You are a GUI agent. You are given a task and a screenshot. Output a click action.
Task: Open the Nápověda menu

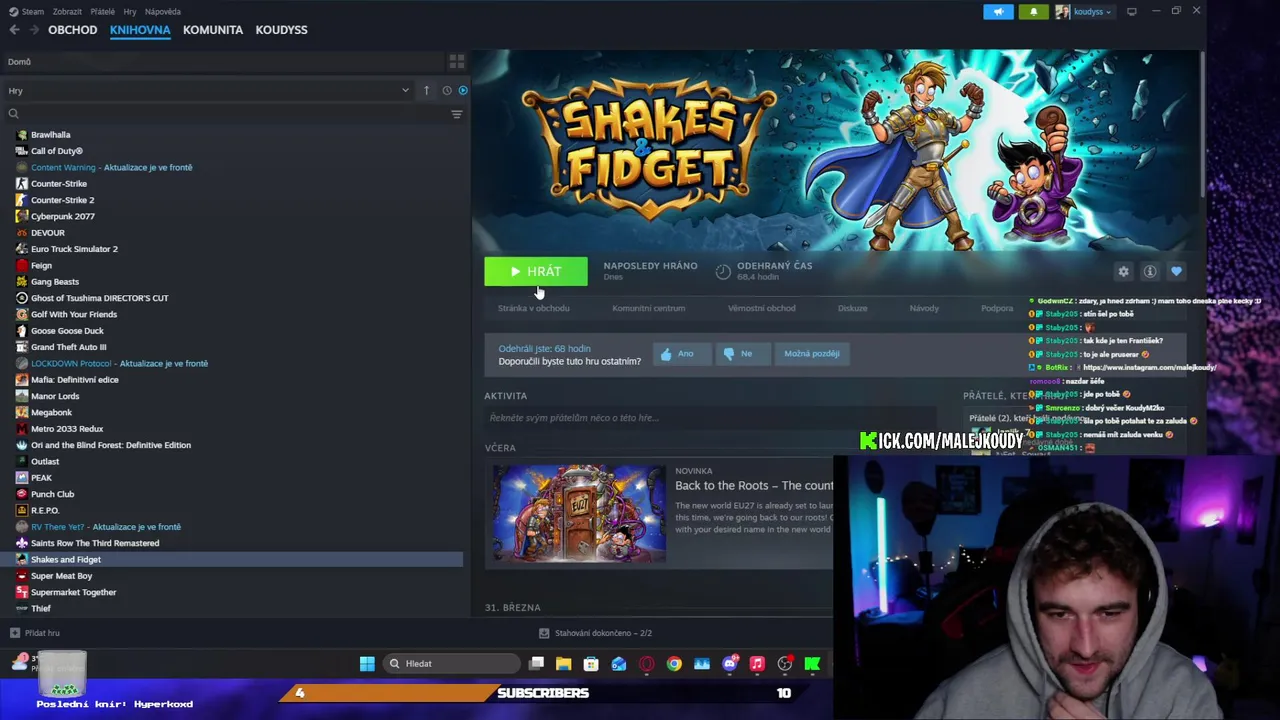[163, 12]
